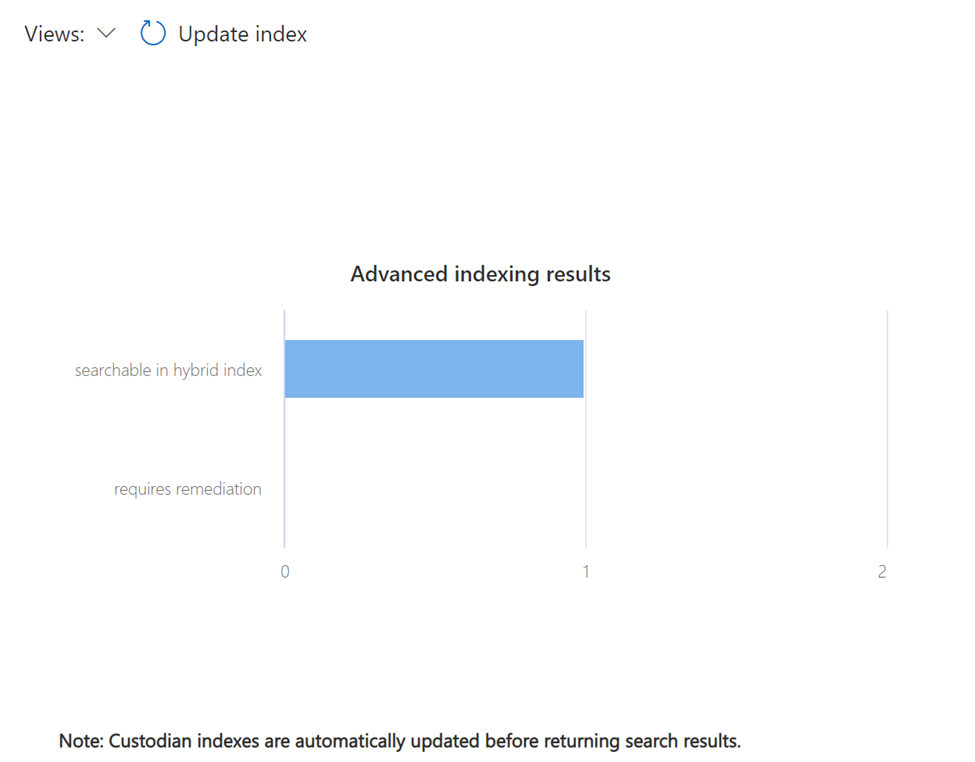Viewport: 975px width, 762px height.
Task: Click the Update index text
Action: [x=243, y=34]
